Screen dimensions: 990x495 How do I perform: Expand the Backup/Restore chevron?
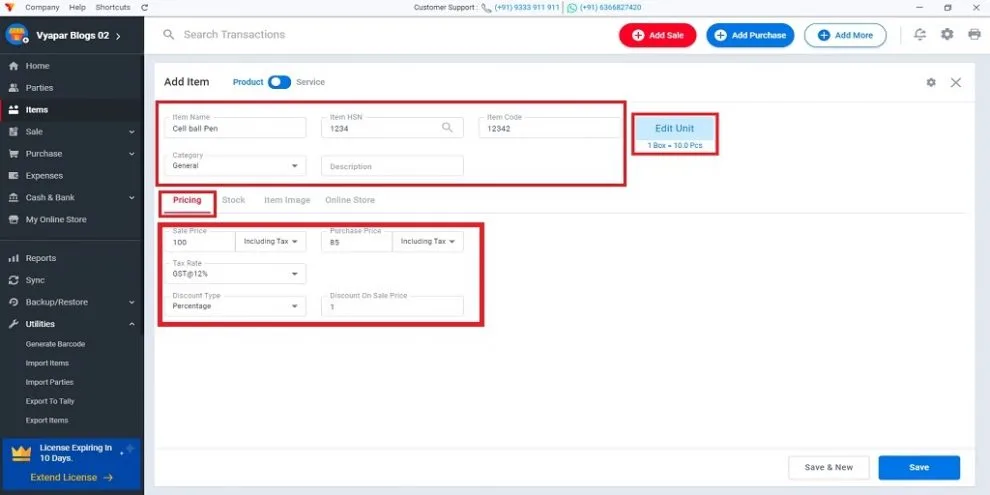click(131, 302)
